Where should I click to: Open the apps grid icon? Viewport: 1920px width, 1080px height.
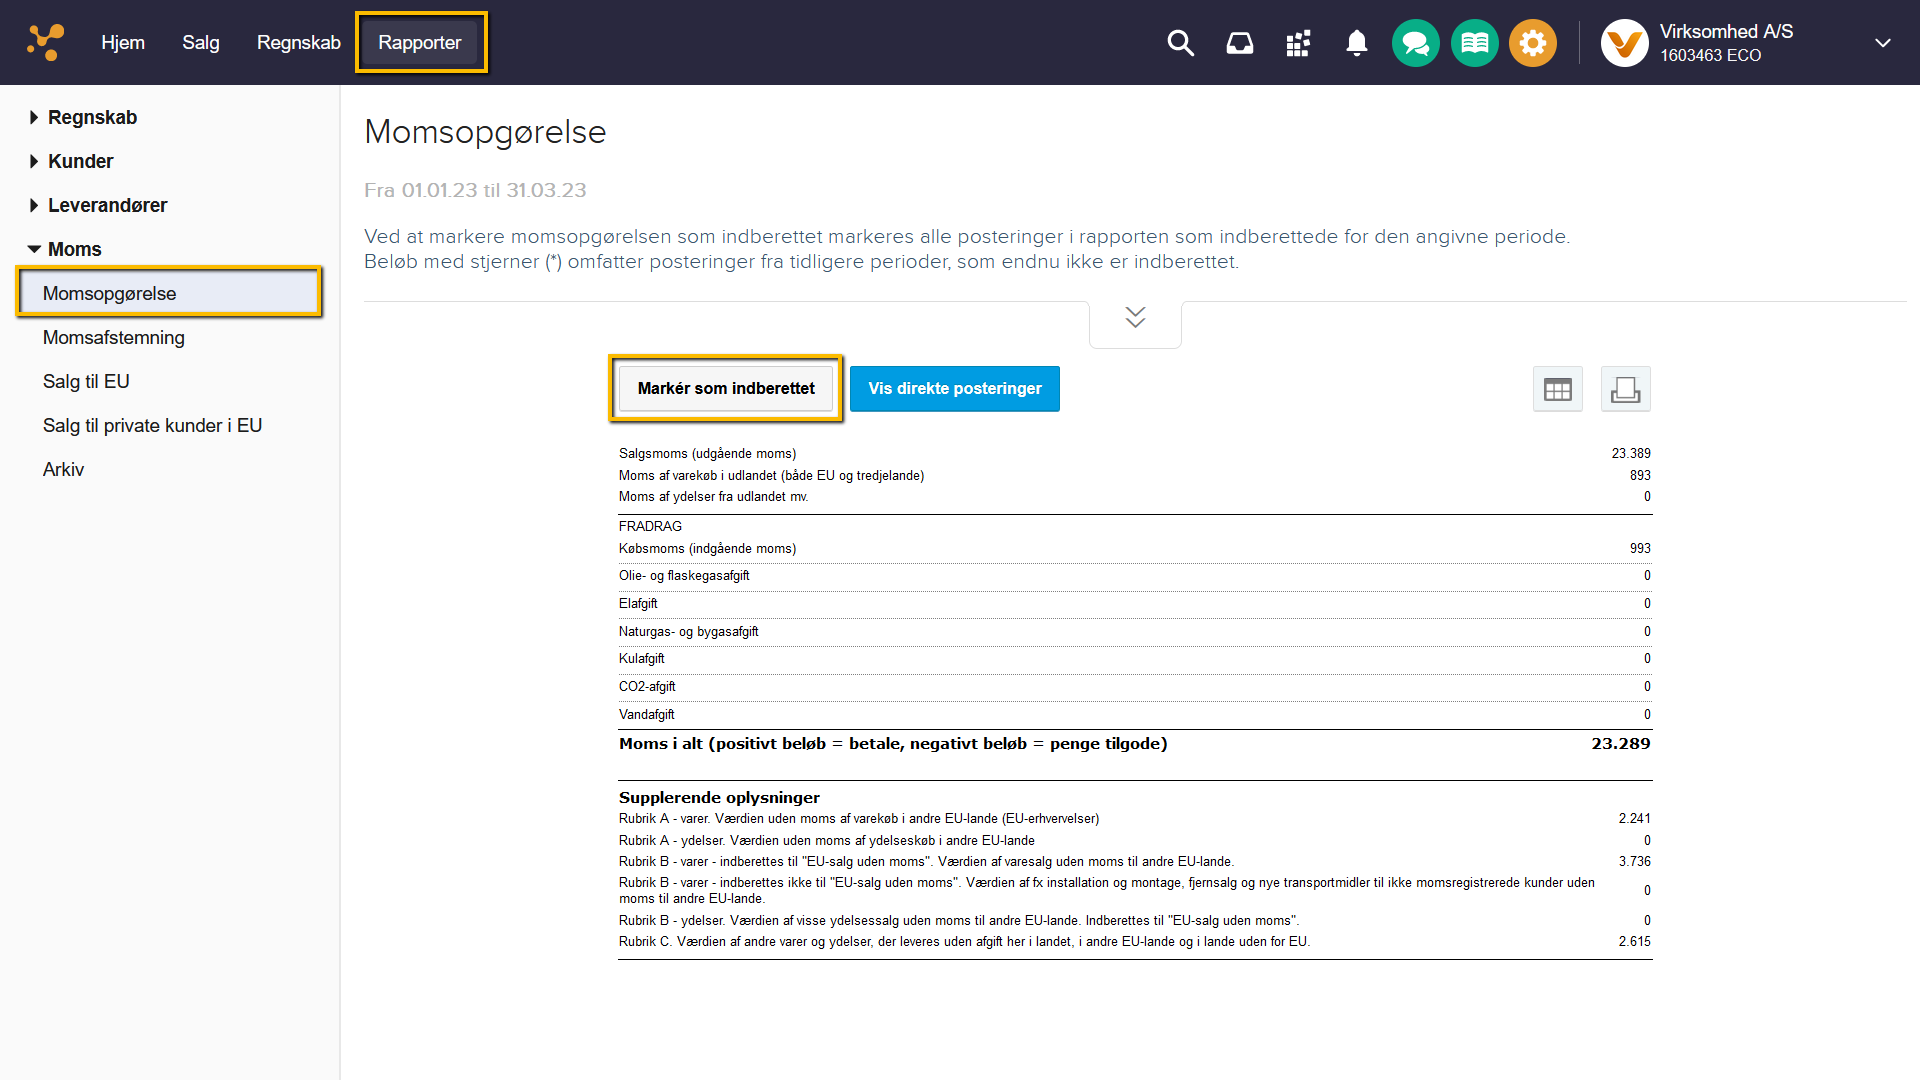coord(1298,43)
